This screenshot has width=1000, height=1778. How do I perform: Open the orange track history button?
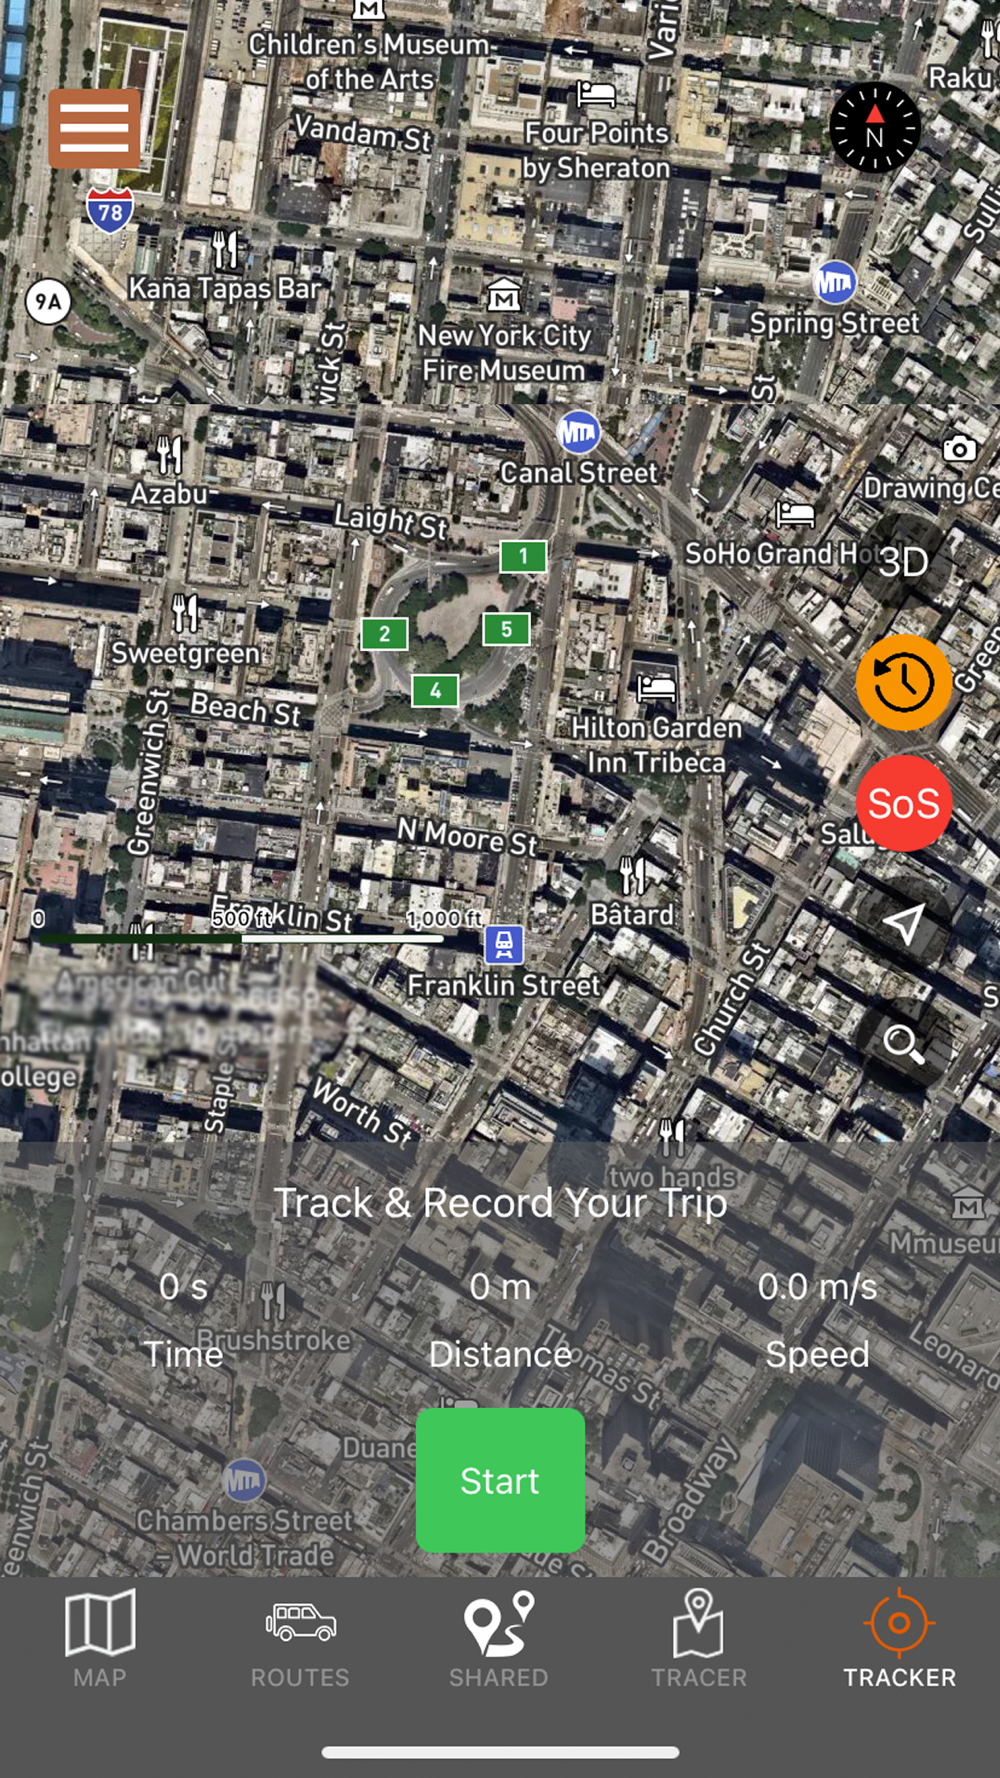pos(903,682)
